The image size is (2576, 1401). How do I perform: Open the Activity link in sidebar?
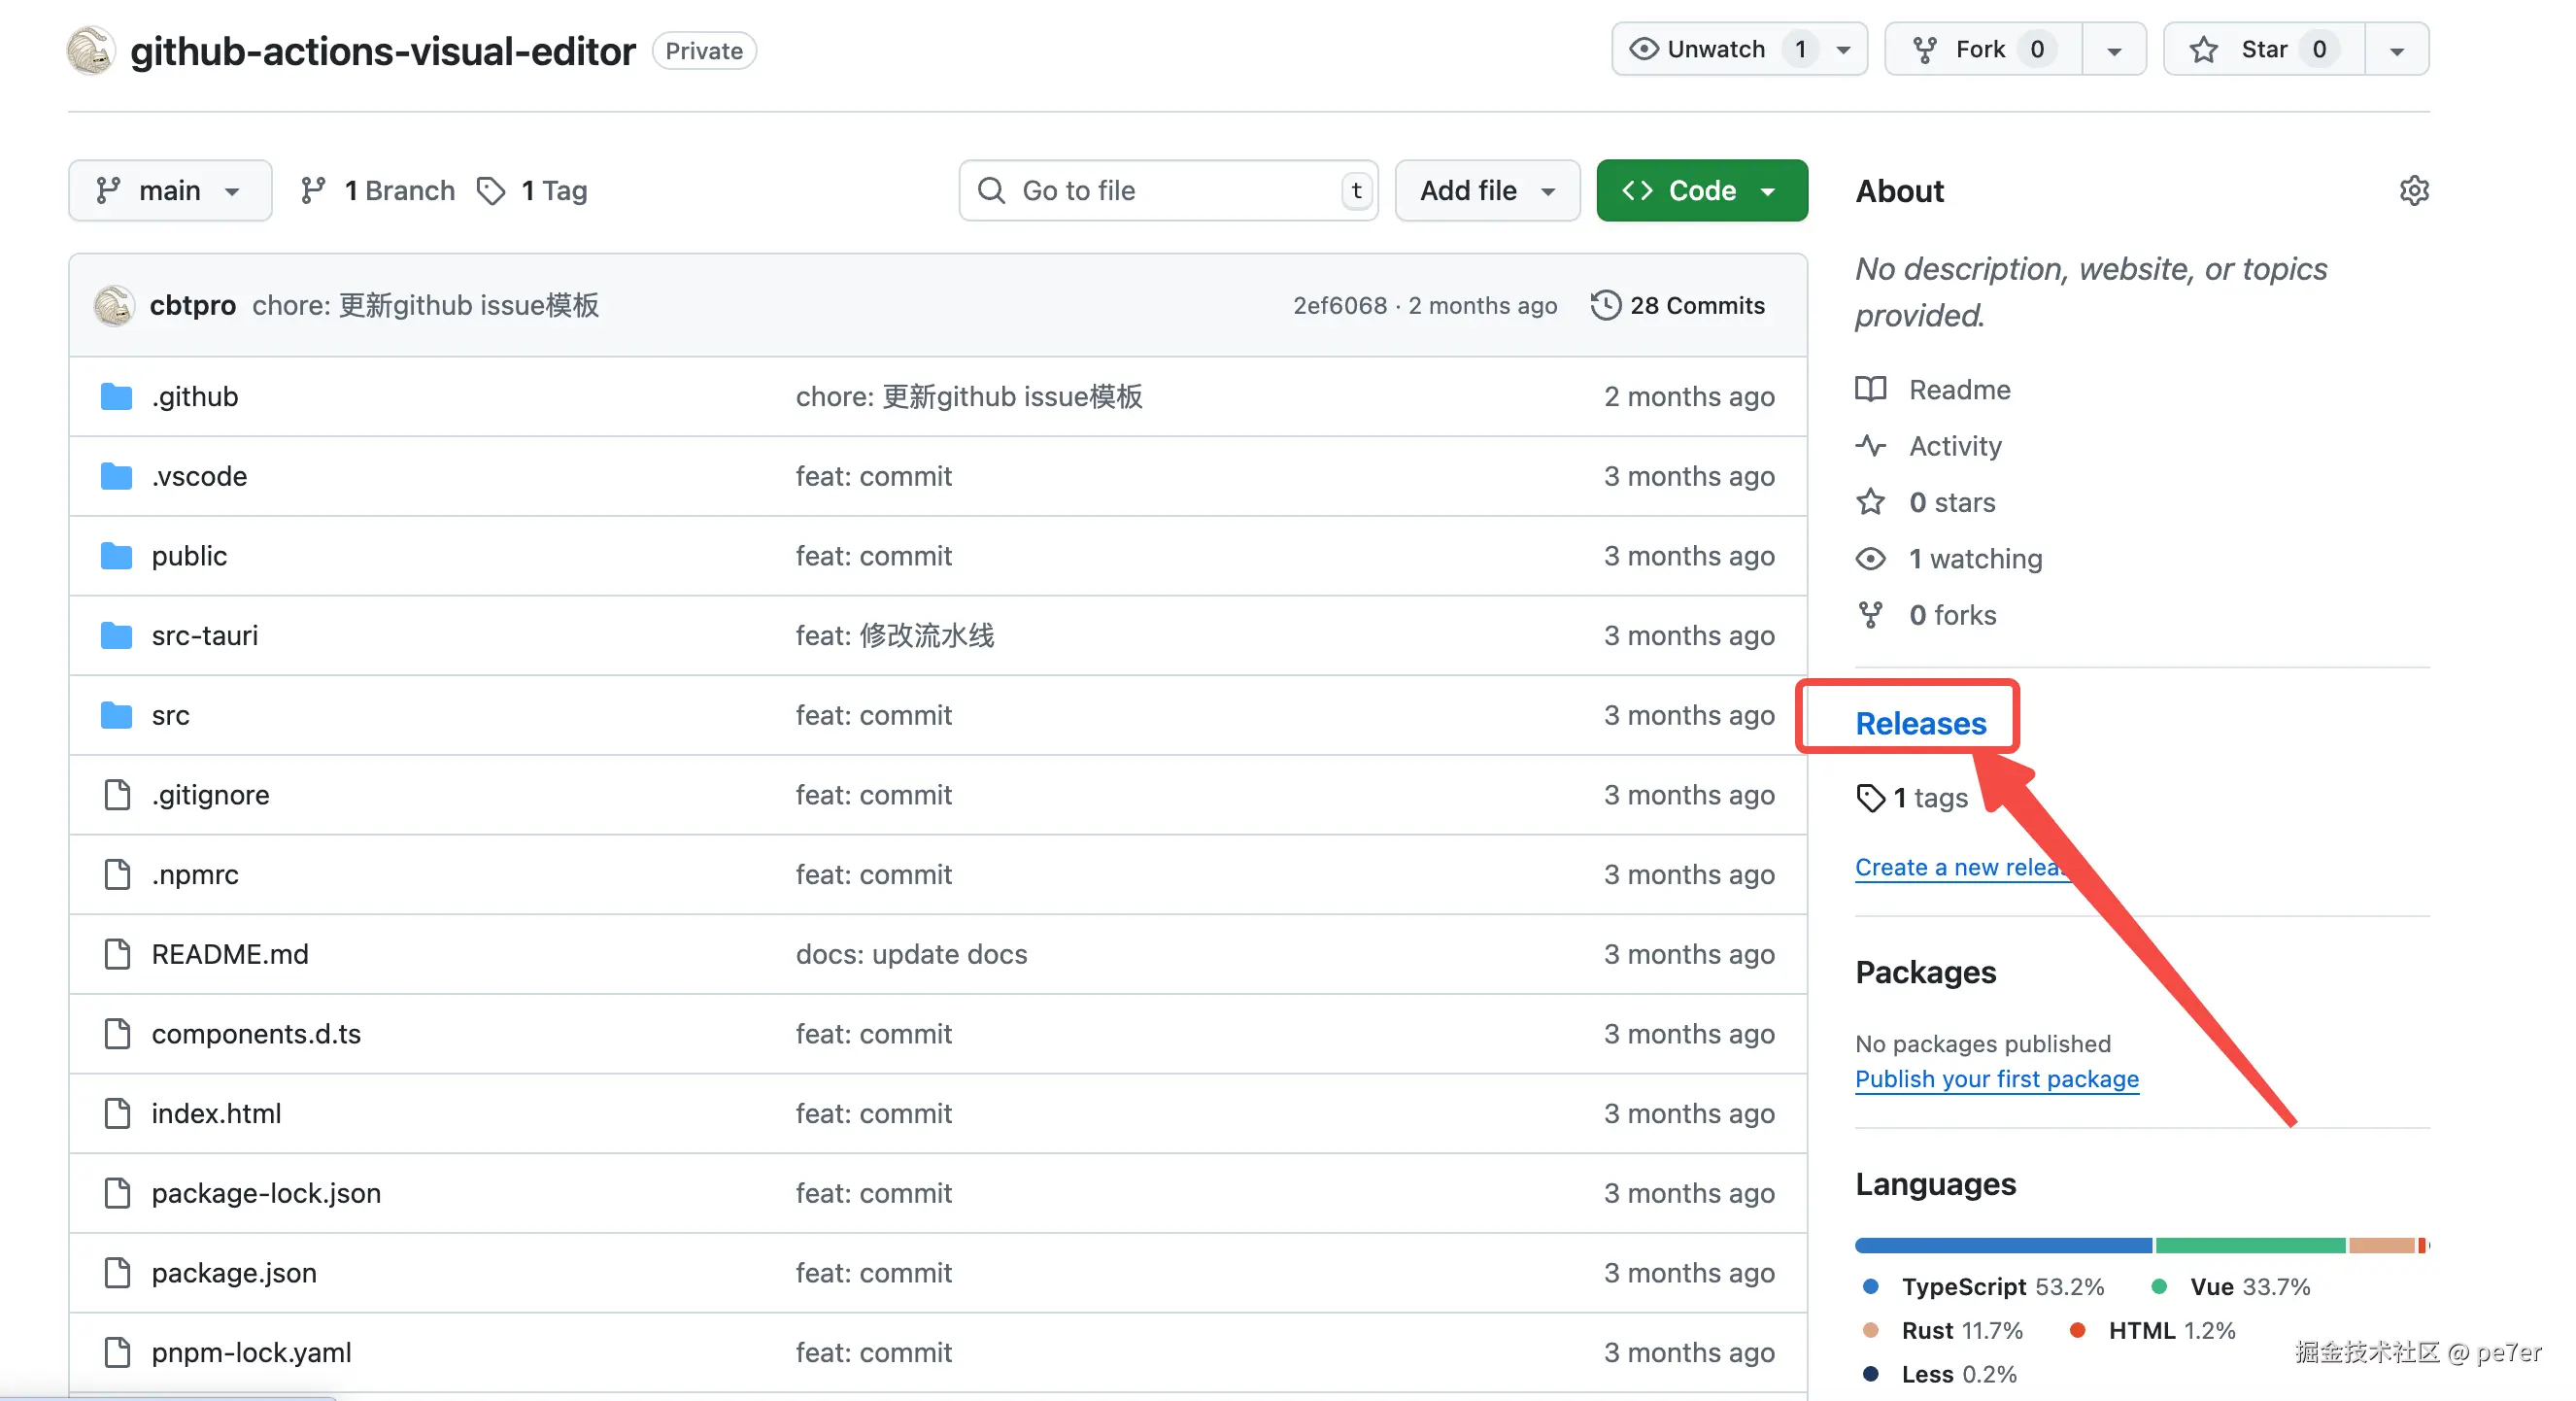point(1954,446)
